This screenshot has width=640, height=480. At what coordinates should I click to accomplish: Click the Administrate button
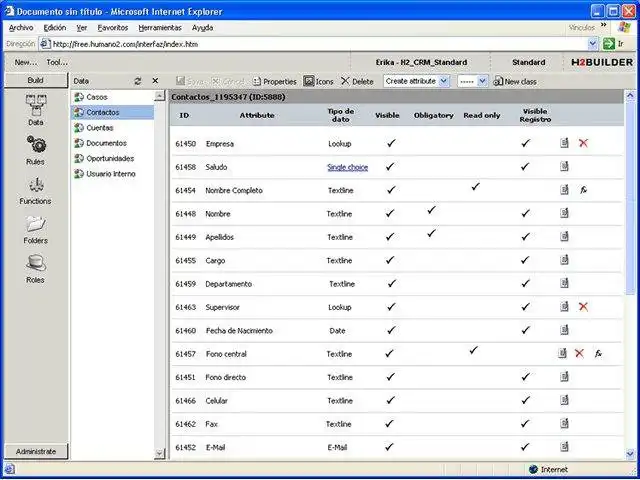pos(35,451)
